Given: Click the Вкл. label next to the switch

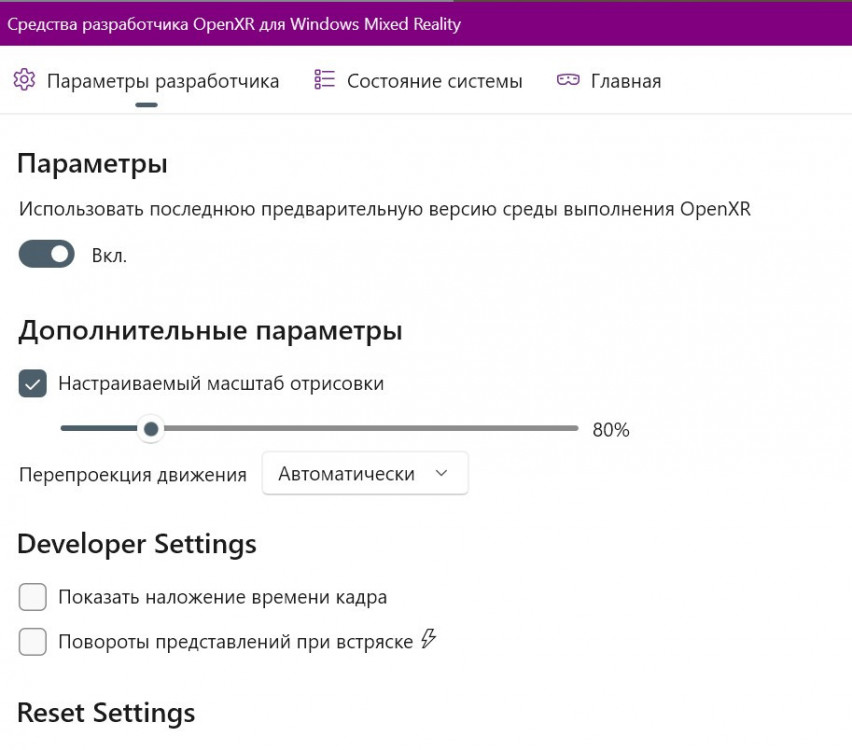Looking at the screenshot, I should [109, 256].
